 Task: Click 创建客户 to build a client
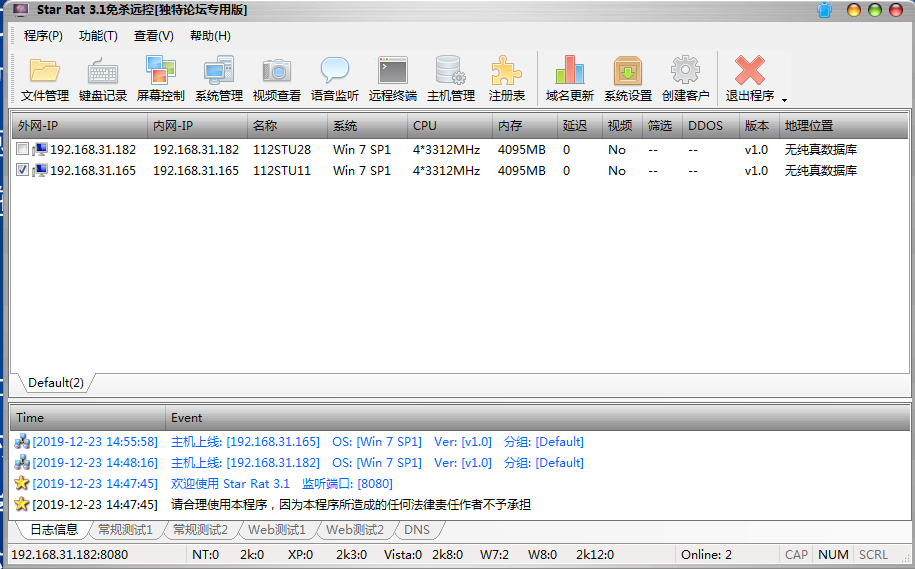[686, 79]
